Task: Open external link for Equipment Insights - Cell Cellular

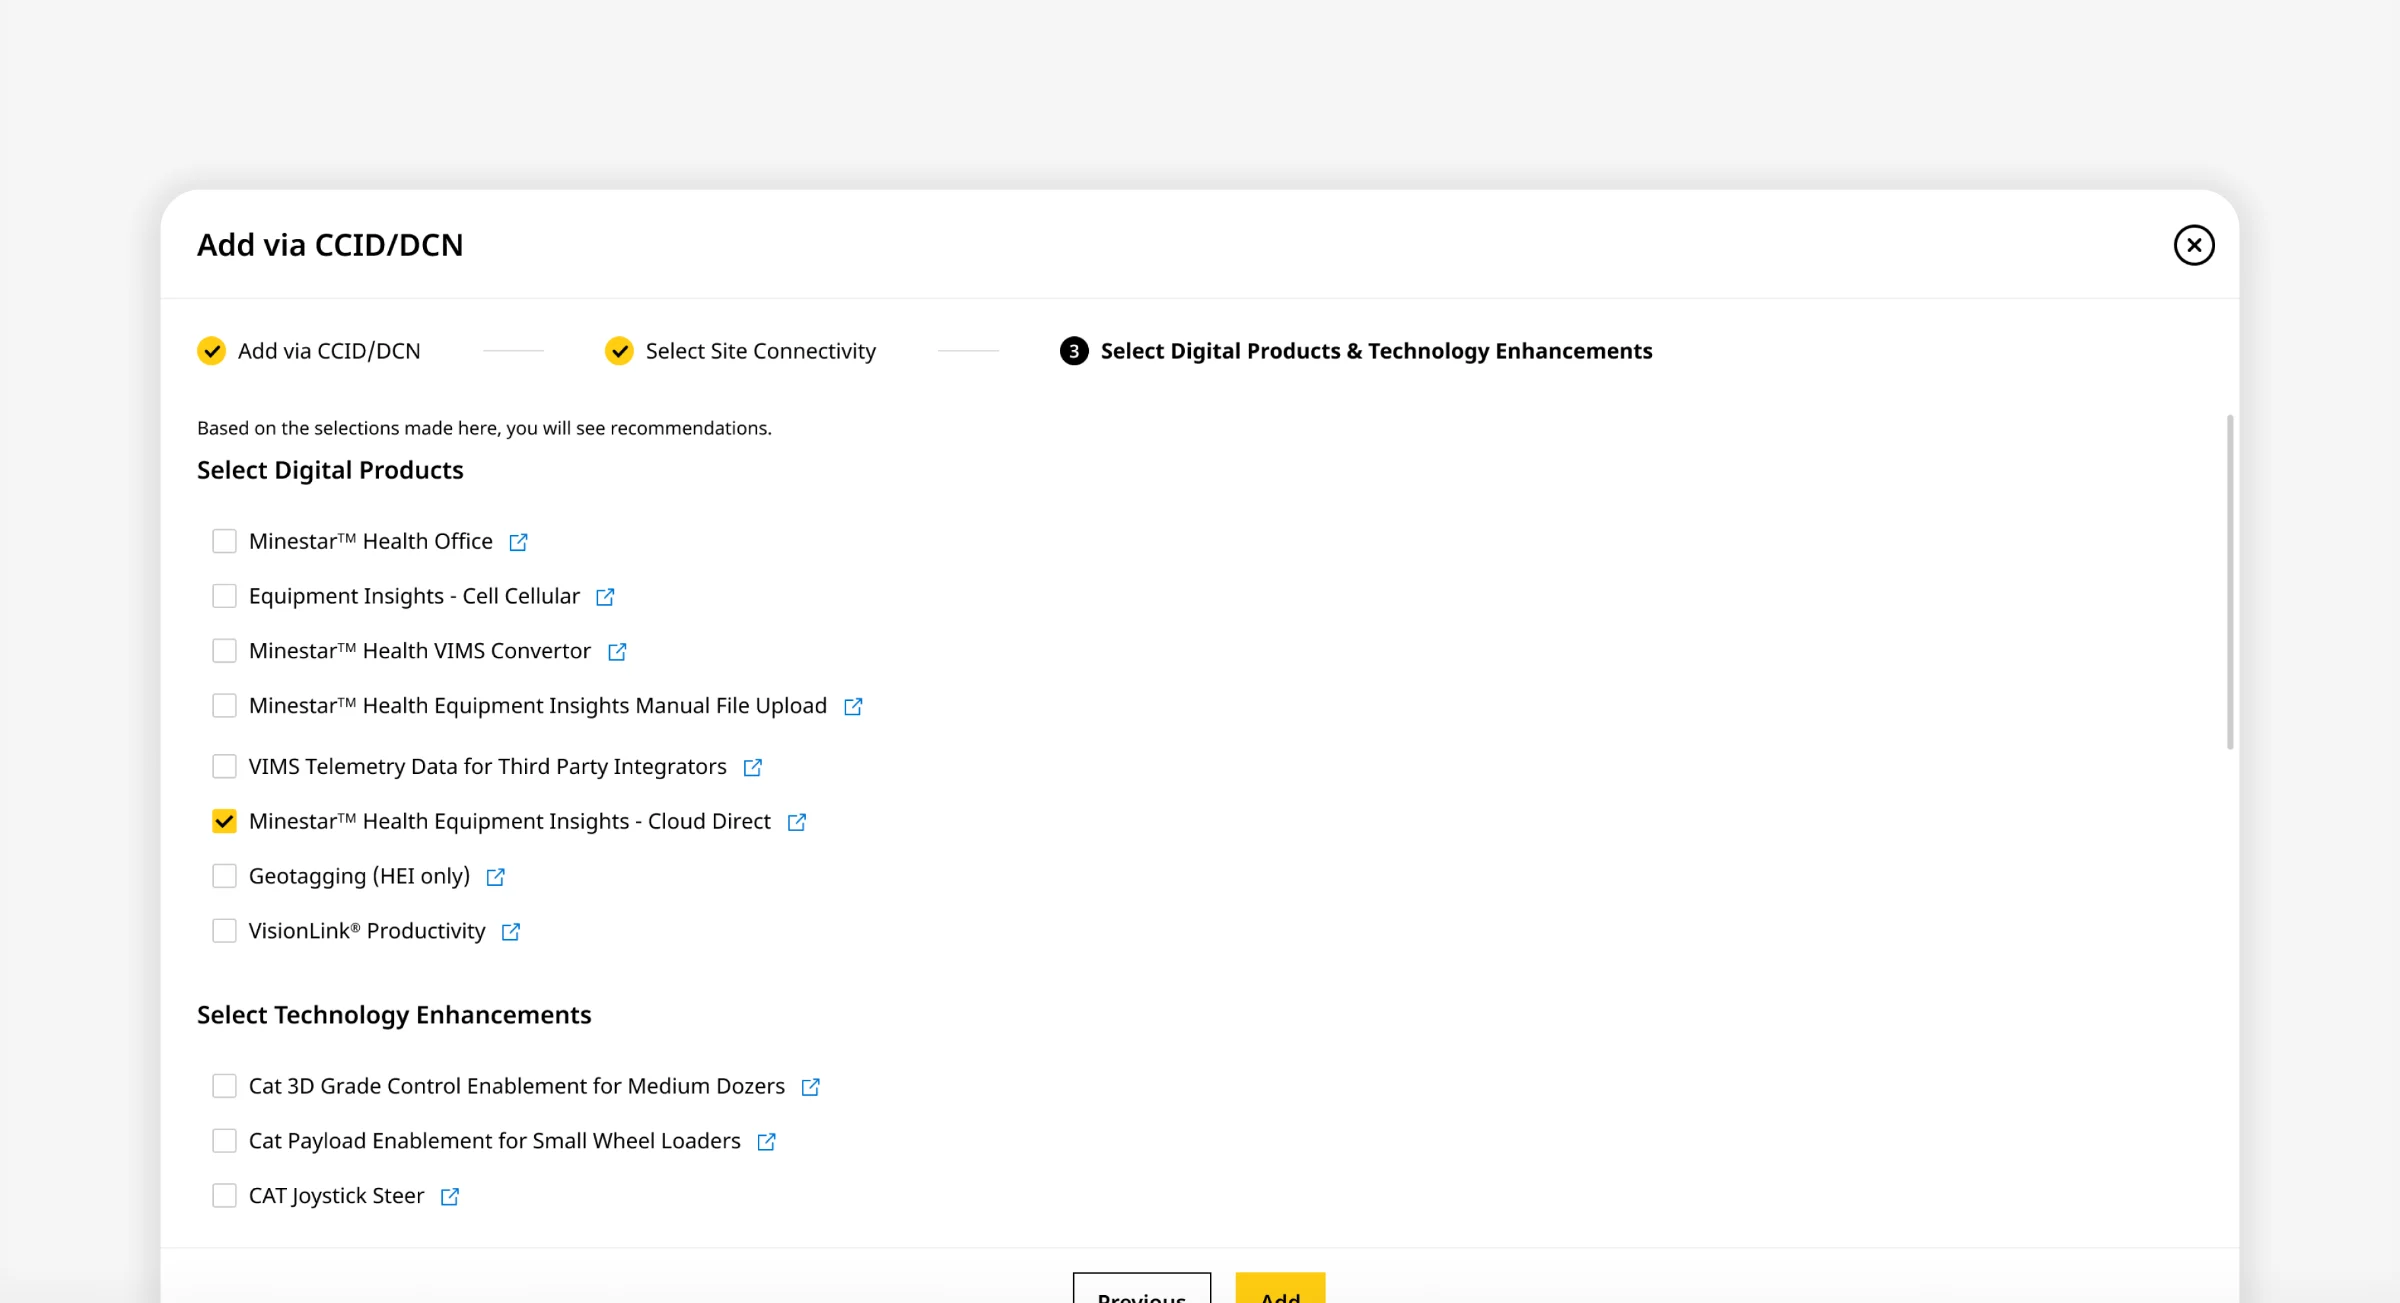Action: tap(605, 597)
